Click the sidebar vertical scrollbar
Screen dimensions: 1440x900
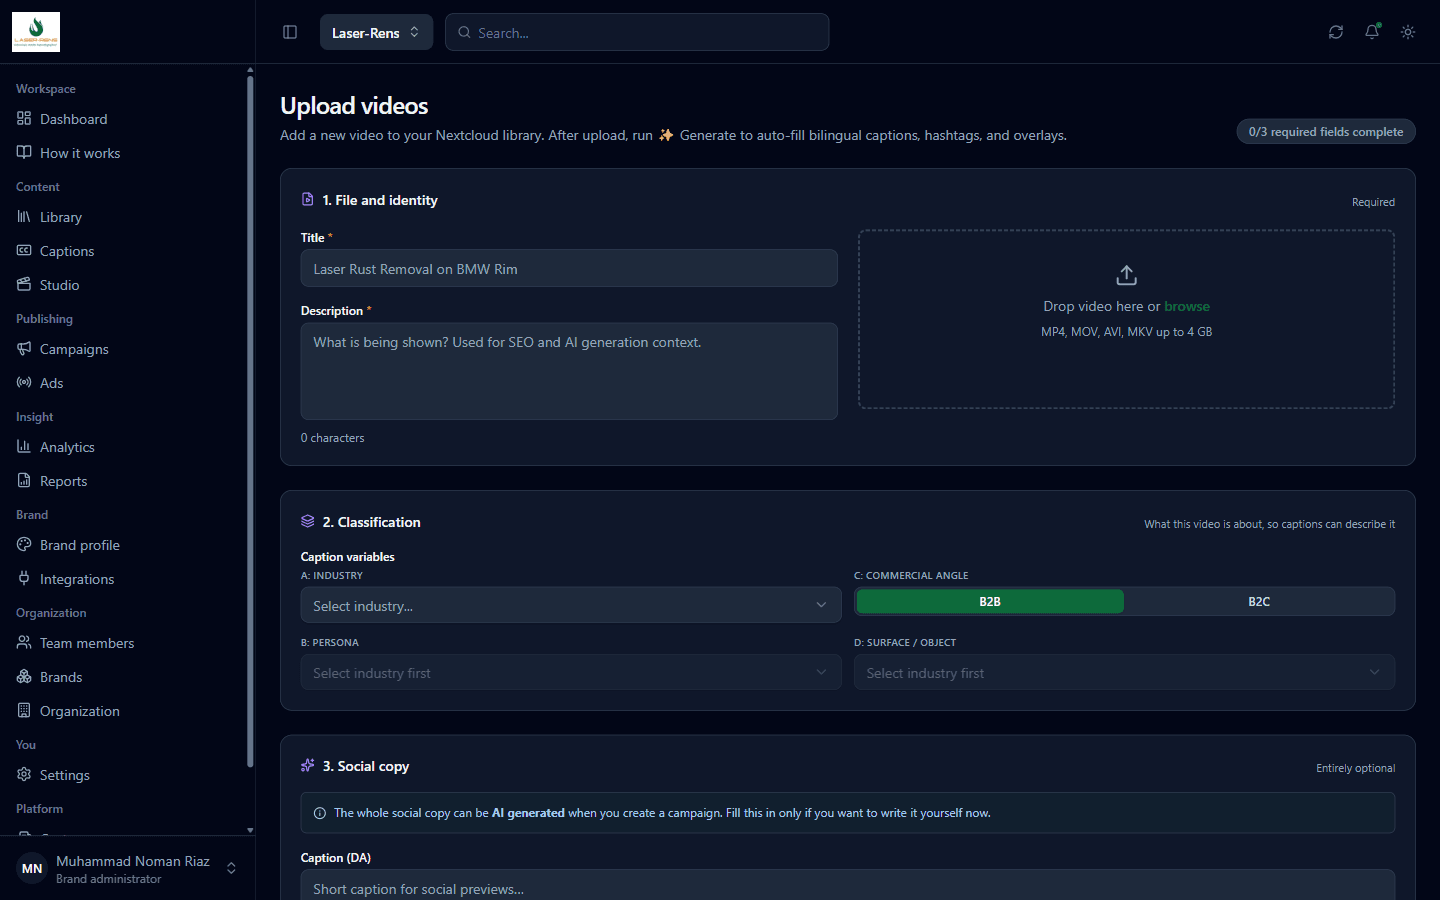[250, 422]
